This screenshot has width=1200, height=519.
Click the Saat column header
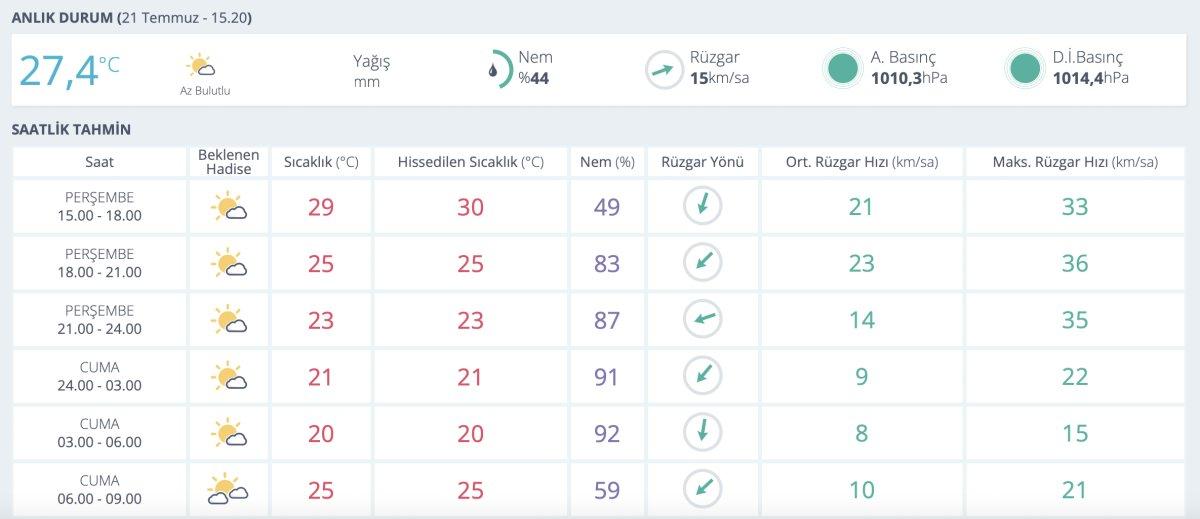[99, 162]
